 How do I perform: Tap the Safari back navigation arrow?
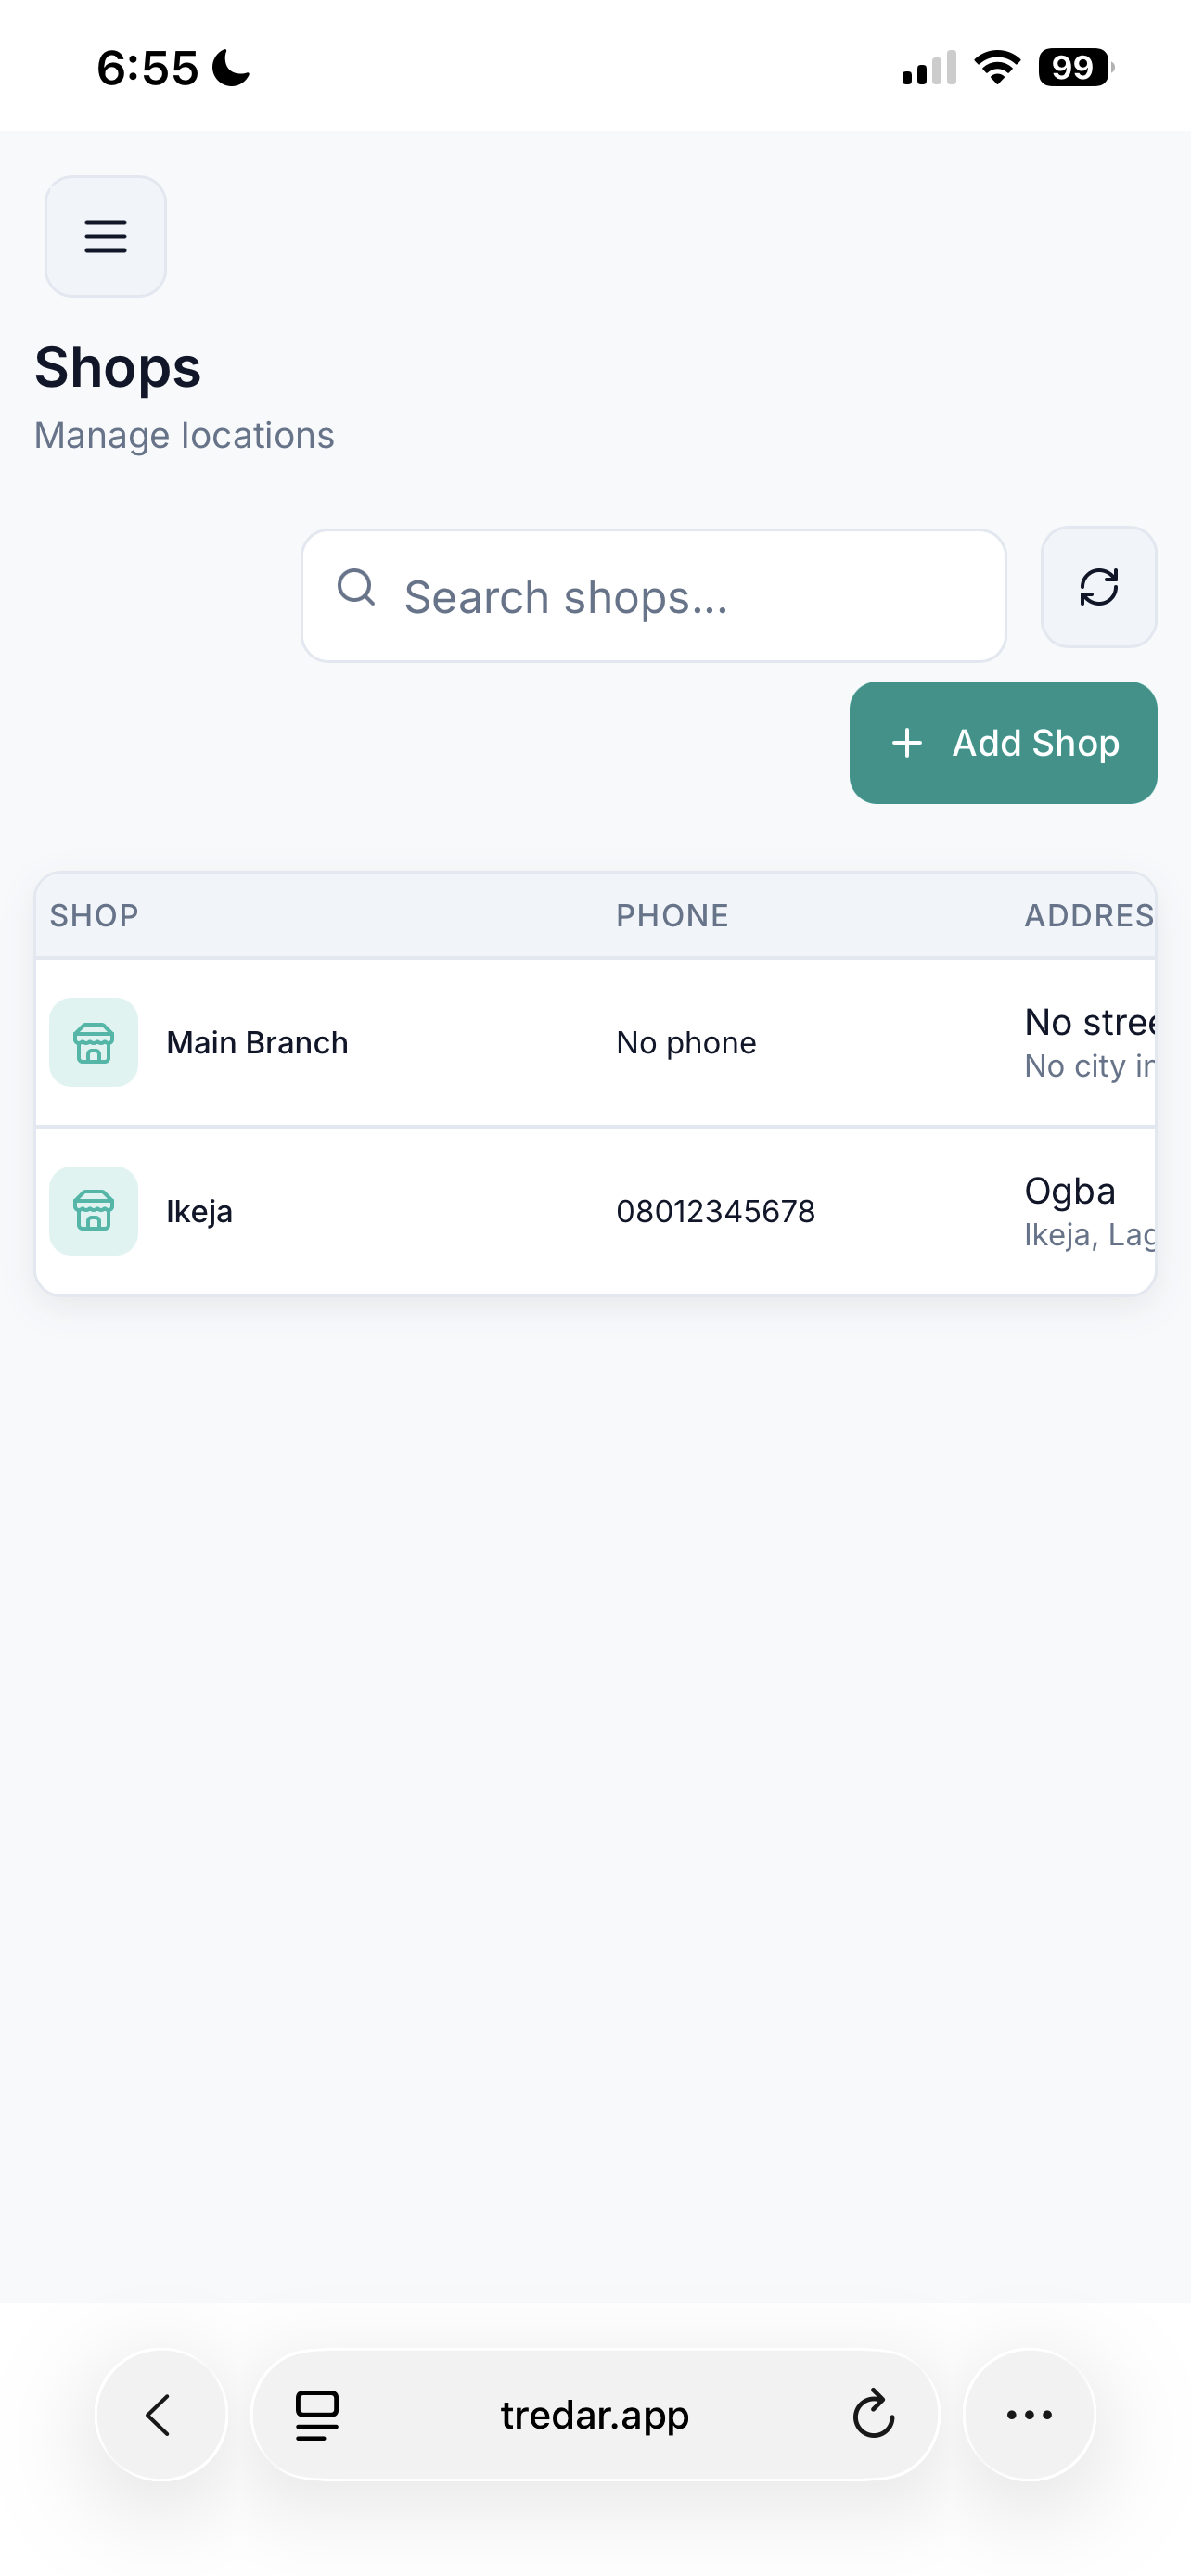pos(160,2414)
